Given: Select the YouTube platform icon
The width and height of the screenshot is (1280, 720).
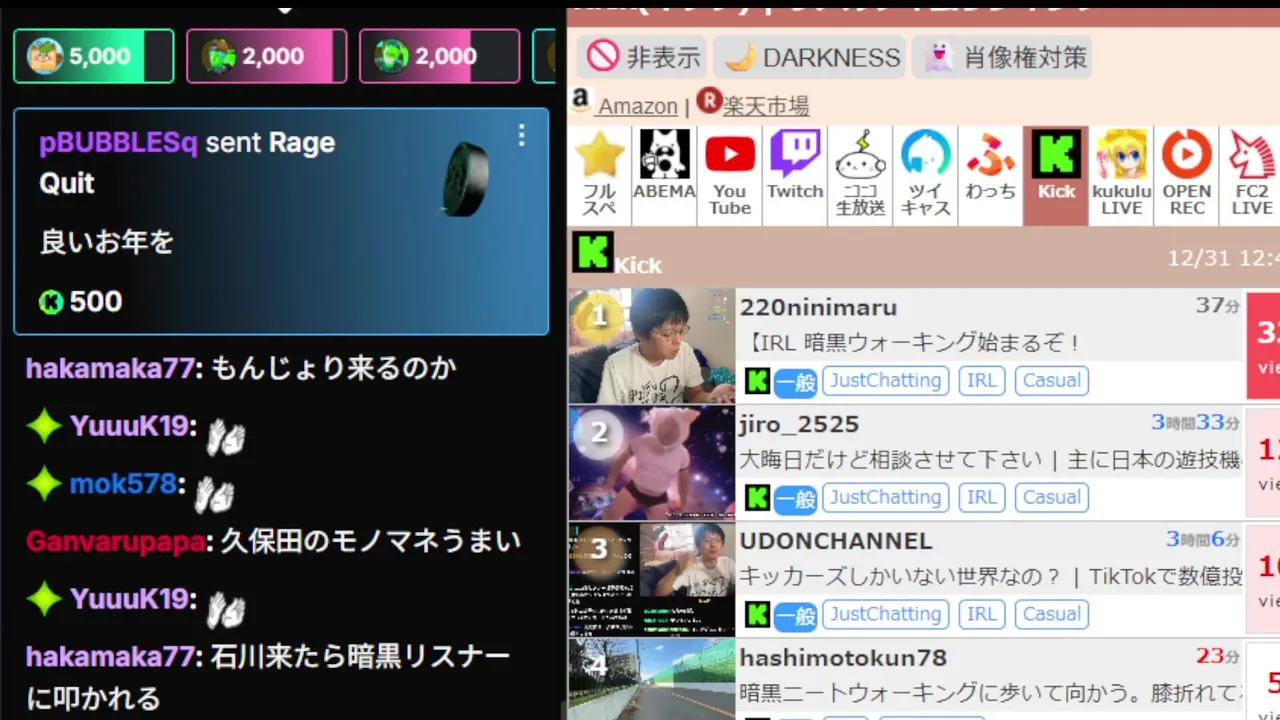Looking at the screenshot, I should click(x=730, y=176).
